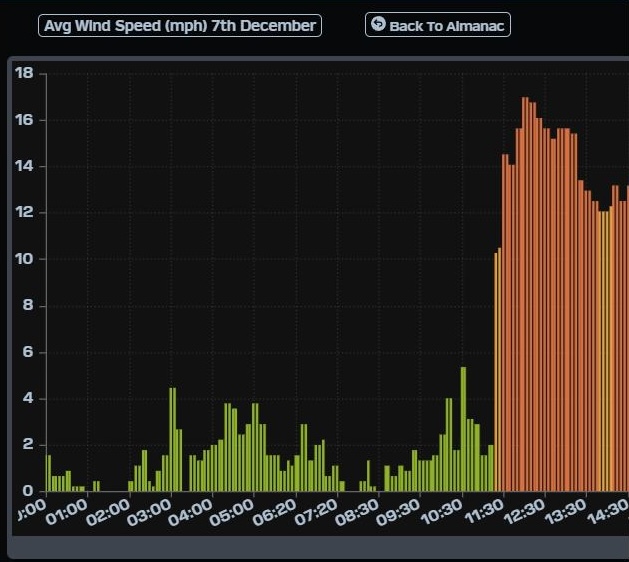Click the 10 value on the y-axis
Viewport: 629px width, 562px height.
coord(25,259)
